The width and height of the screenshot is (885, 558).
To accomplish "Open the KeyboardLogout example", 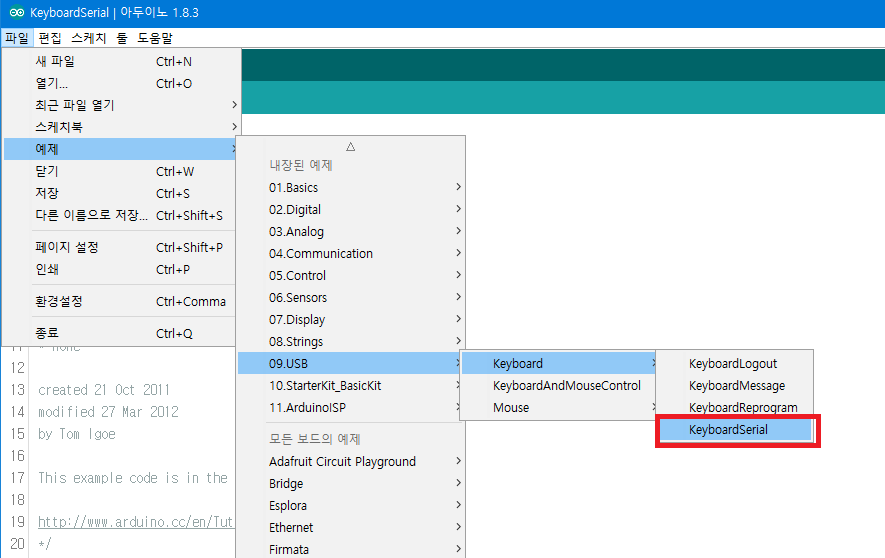I will pos(735,363).
